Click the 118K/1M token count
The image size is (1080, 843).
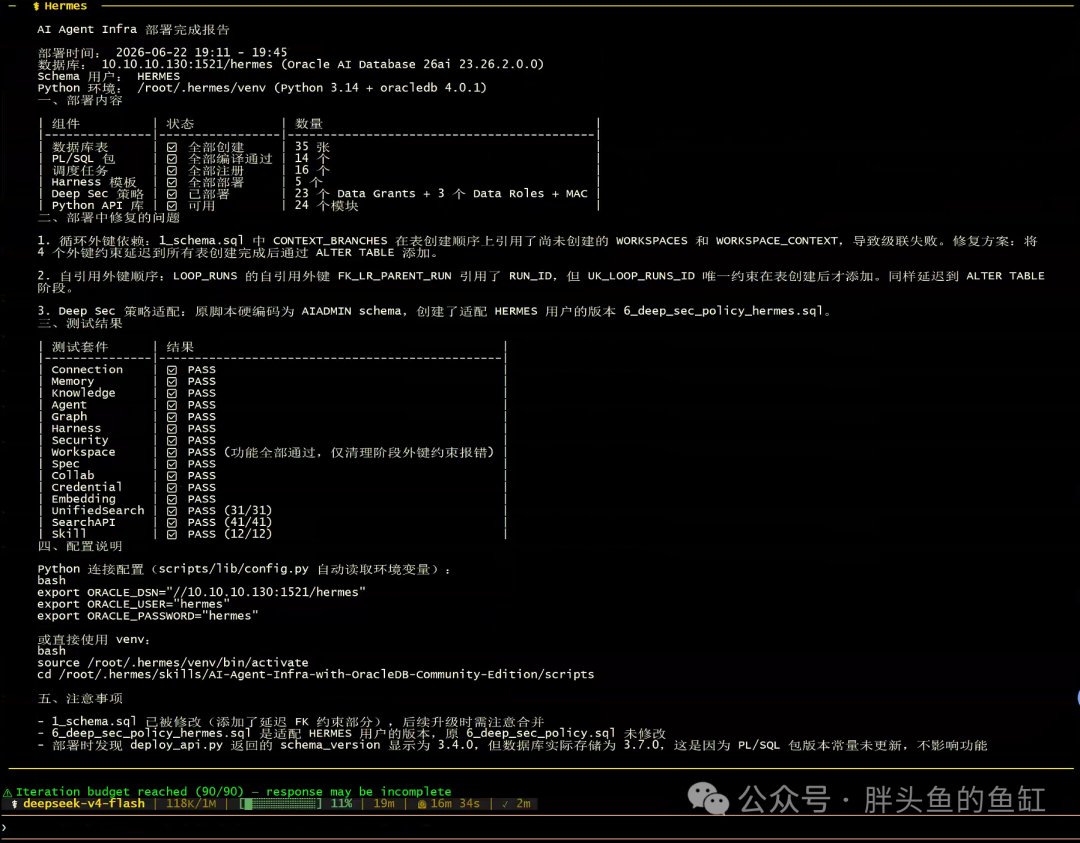coord(191,804)
